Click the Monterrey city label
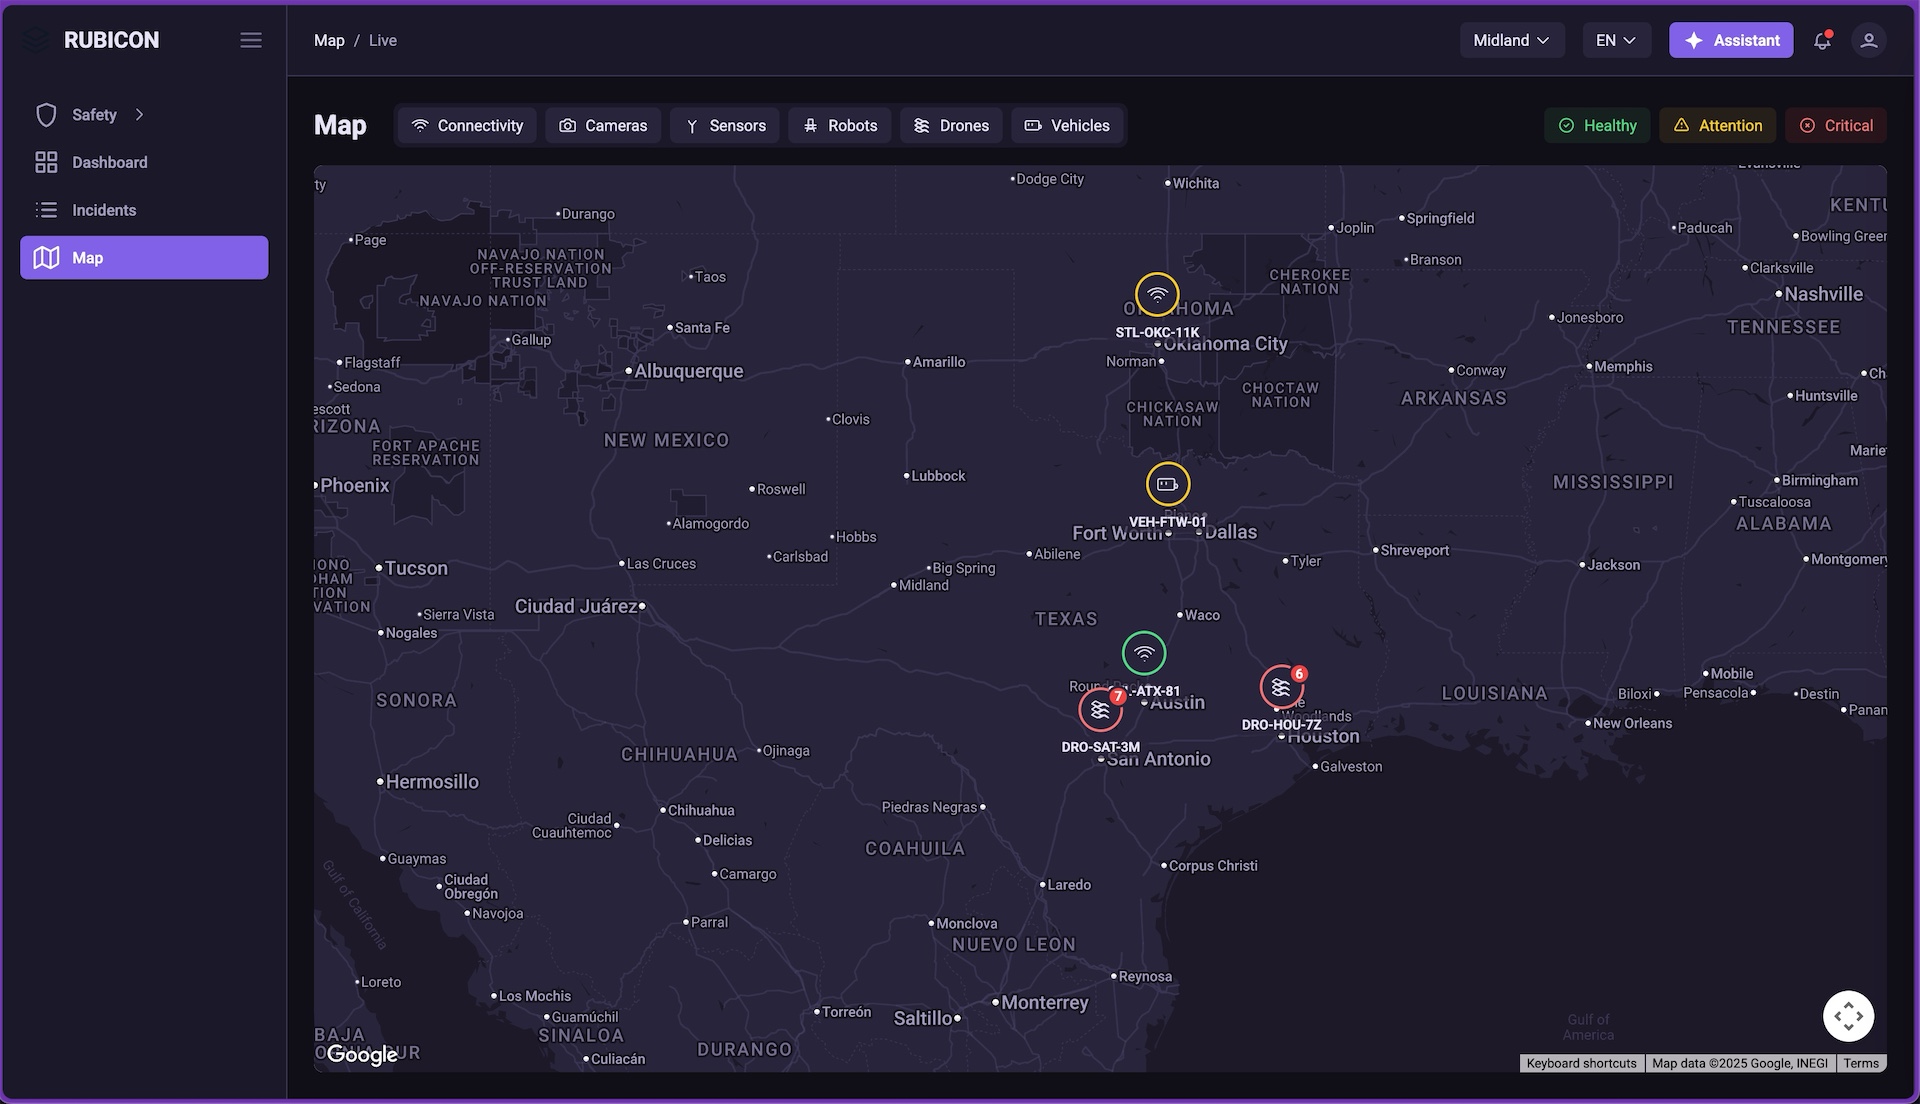The height and width of the screenshot is (1104, 1920). 1044,1002
